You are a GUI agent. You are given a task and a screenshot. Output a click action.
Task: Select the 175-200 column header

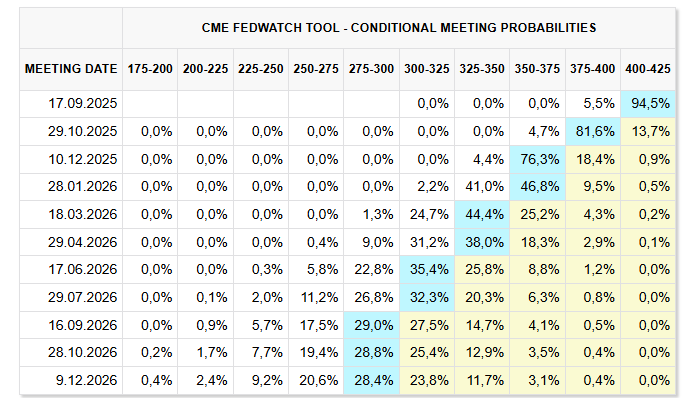point(150,69)
